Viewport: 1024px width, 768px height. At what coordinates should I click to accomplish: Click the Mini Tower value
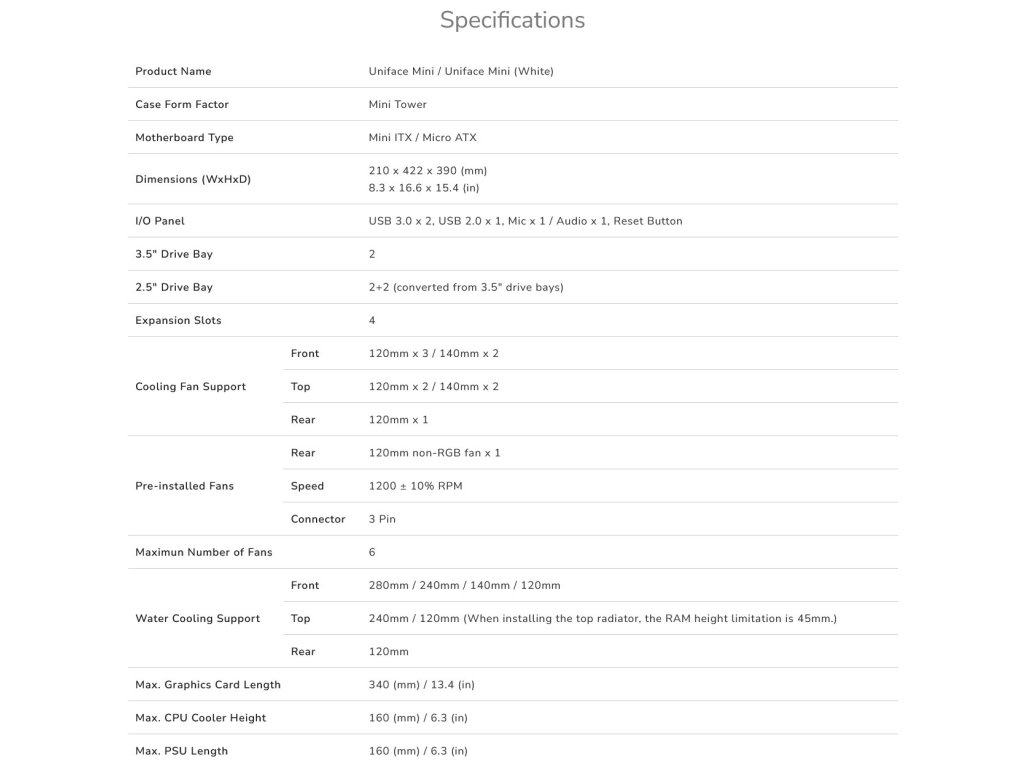click(x=397, y=104)
